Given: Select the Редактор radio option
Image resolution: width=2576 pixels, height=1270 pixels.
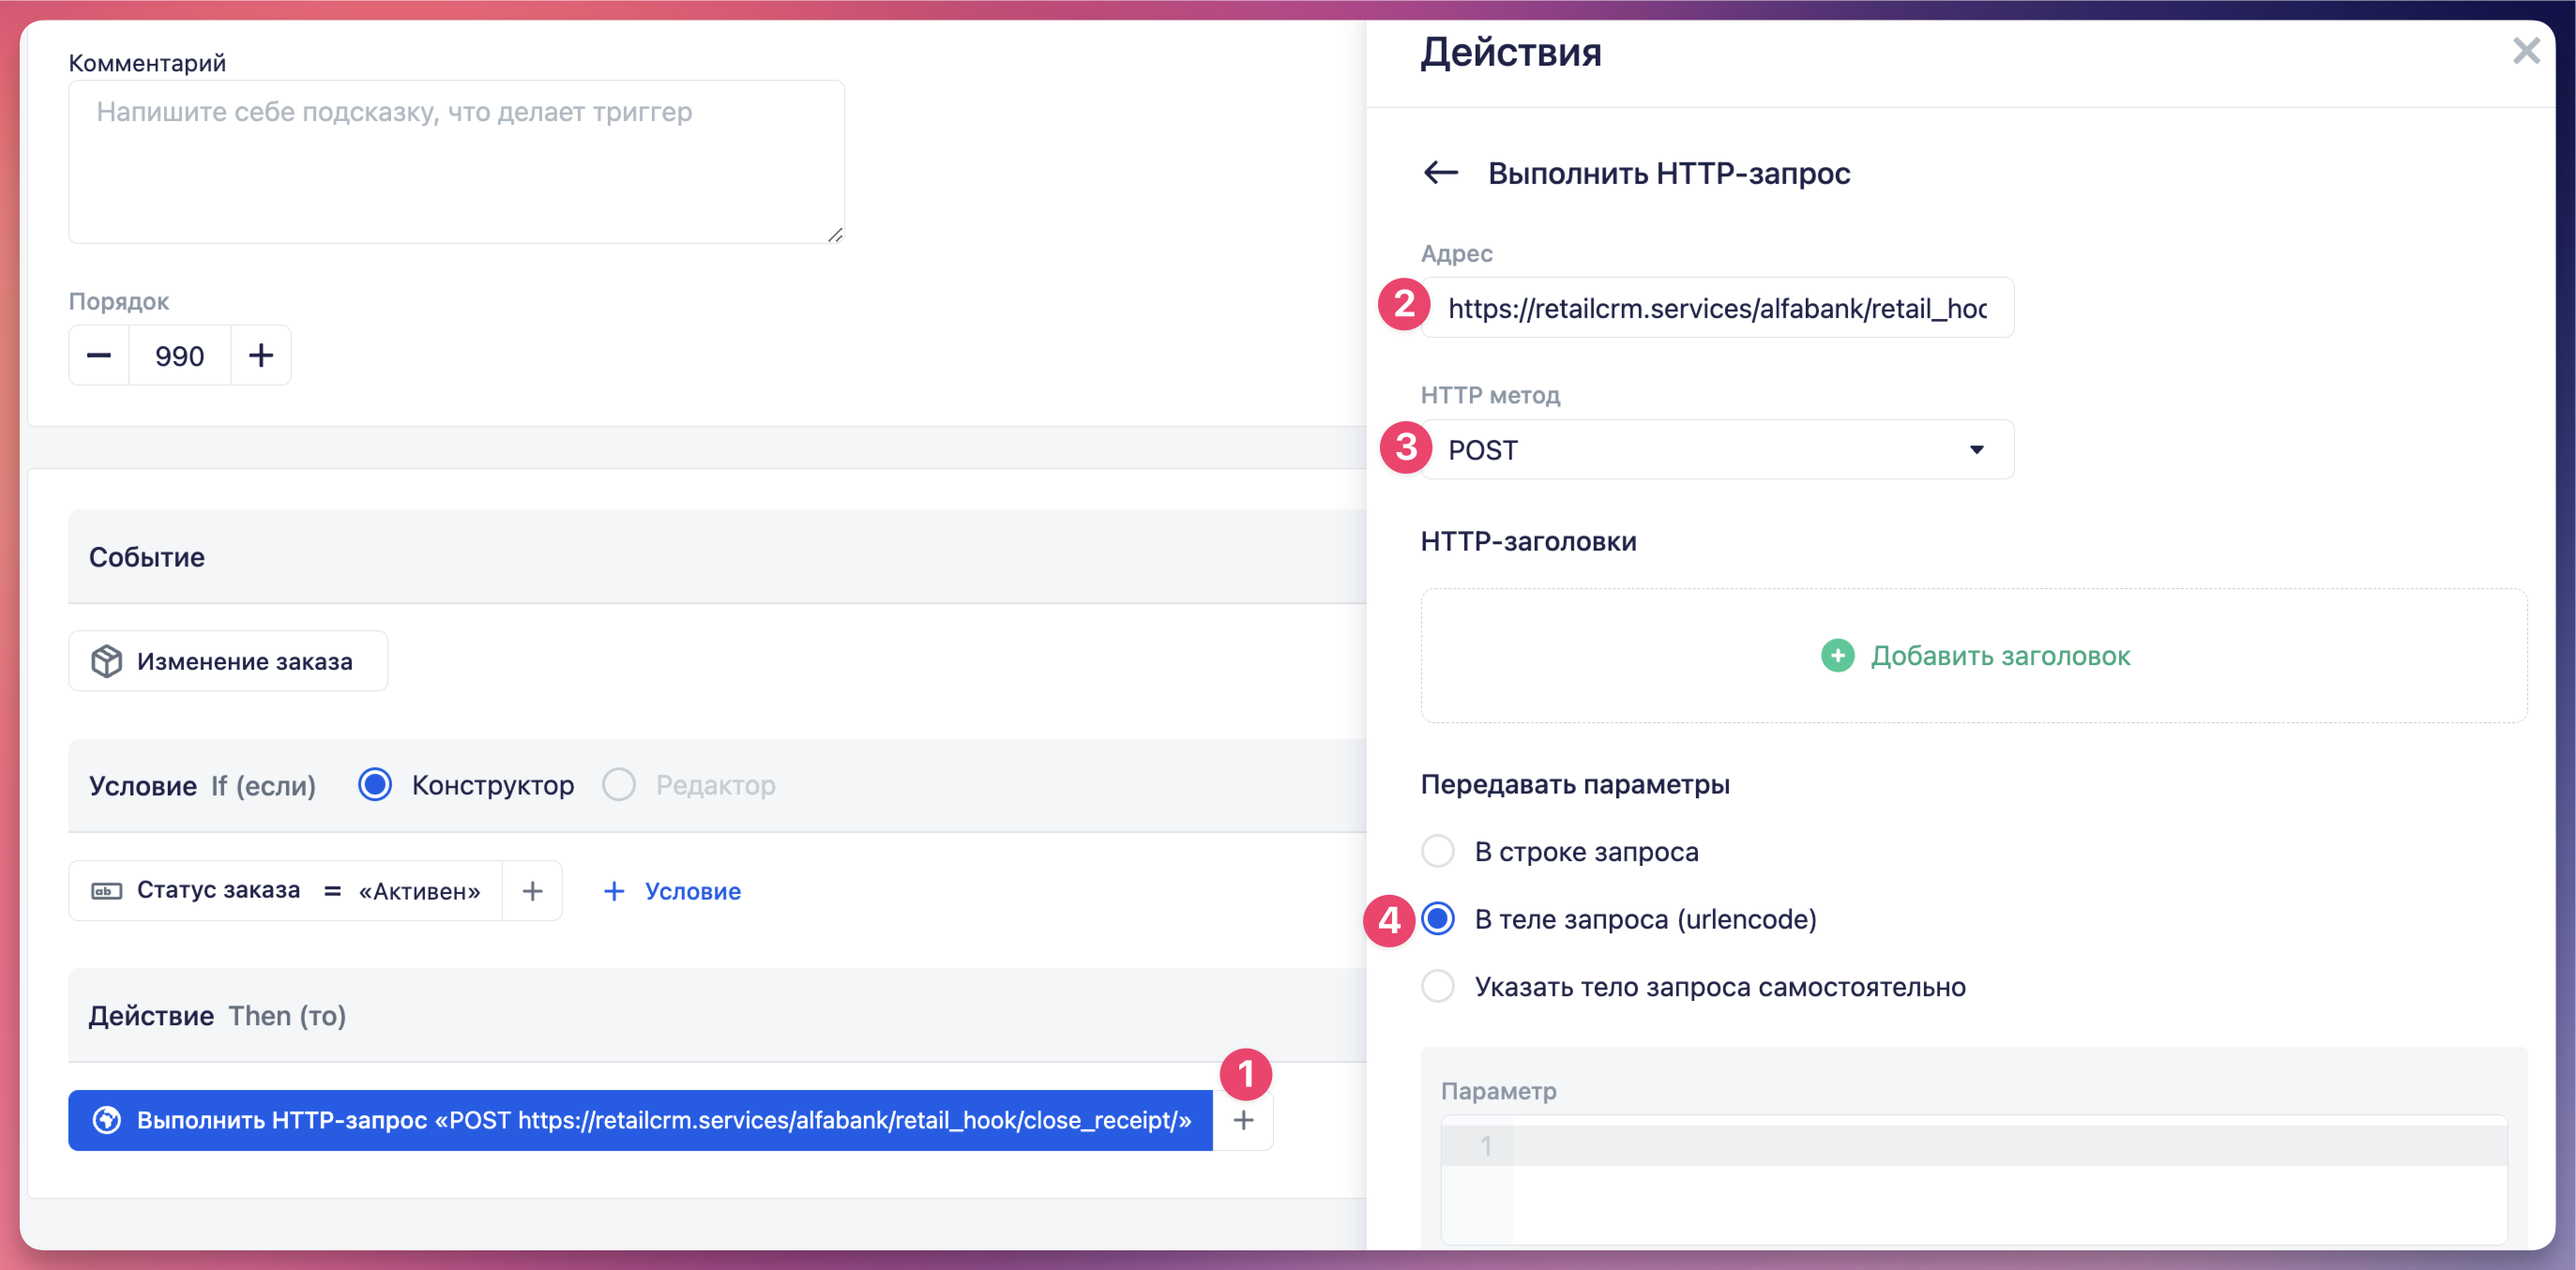Looking at the screenshot, I should pyautogui.click(x=619, y=785).
